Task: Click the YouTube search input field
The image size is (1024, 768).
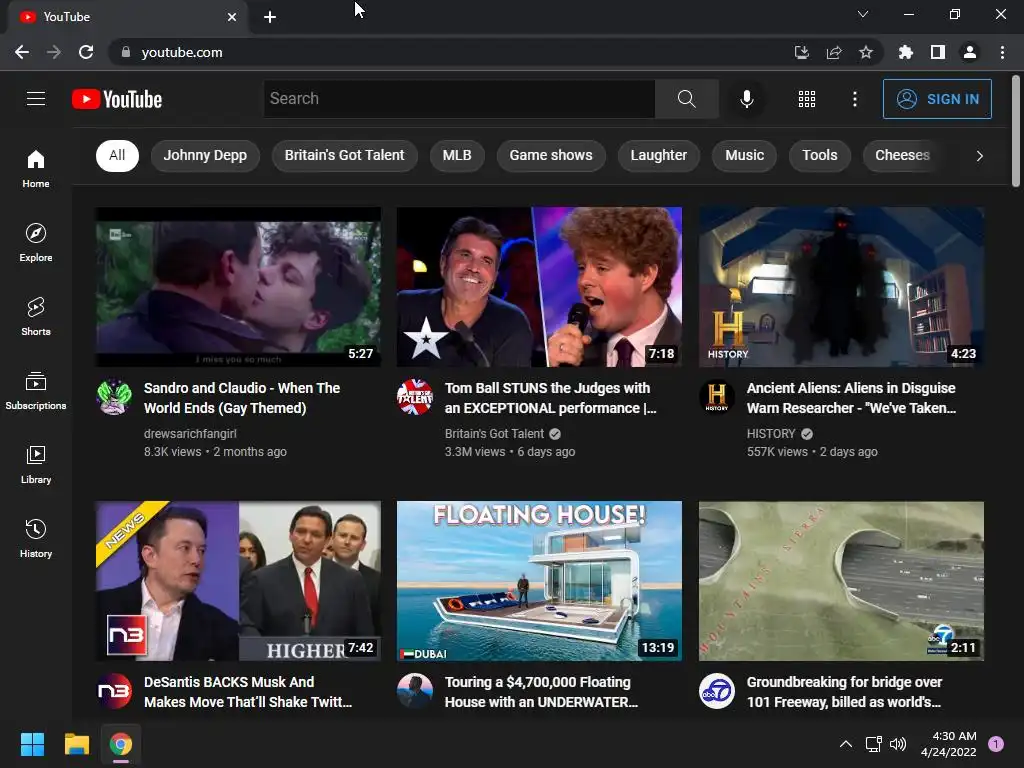Action: (459, 99)
